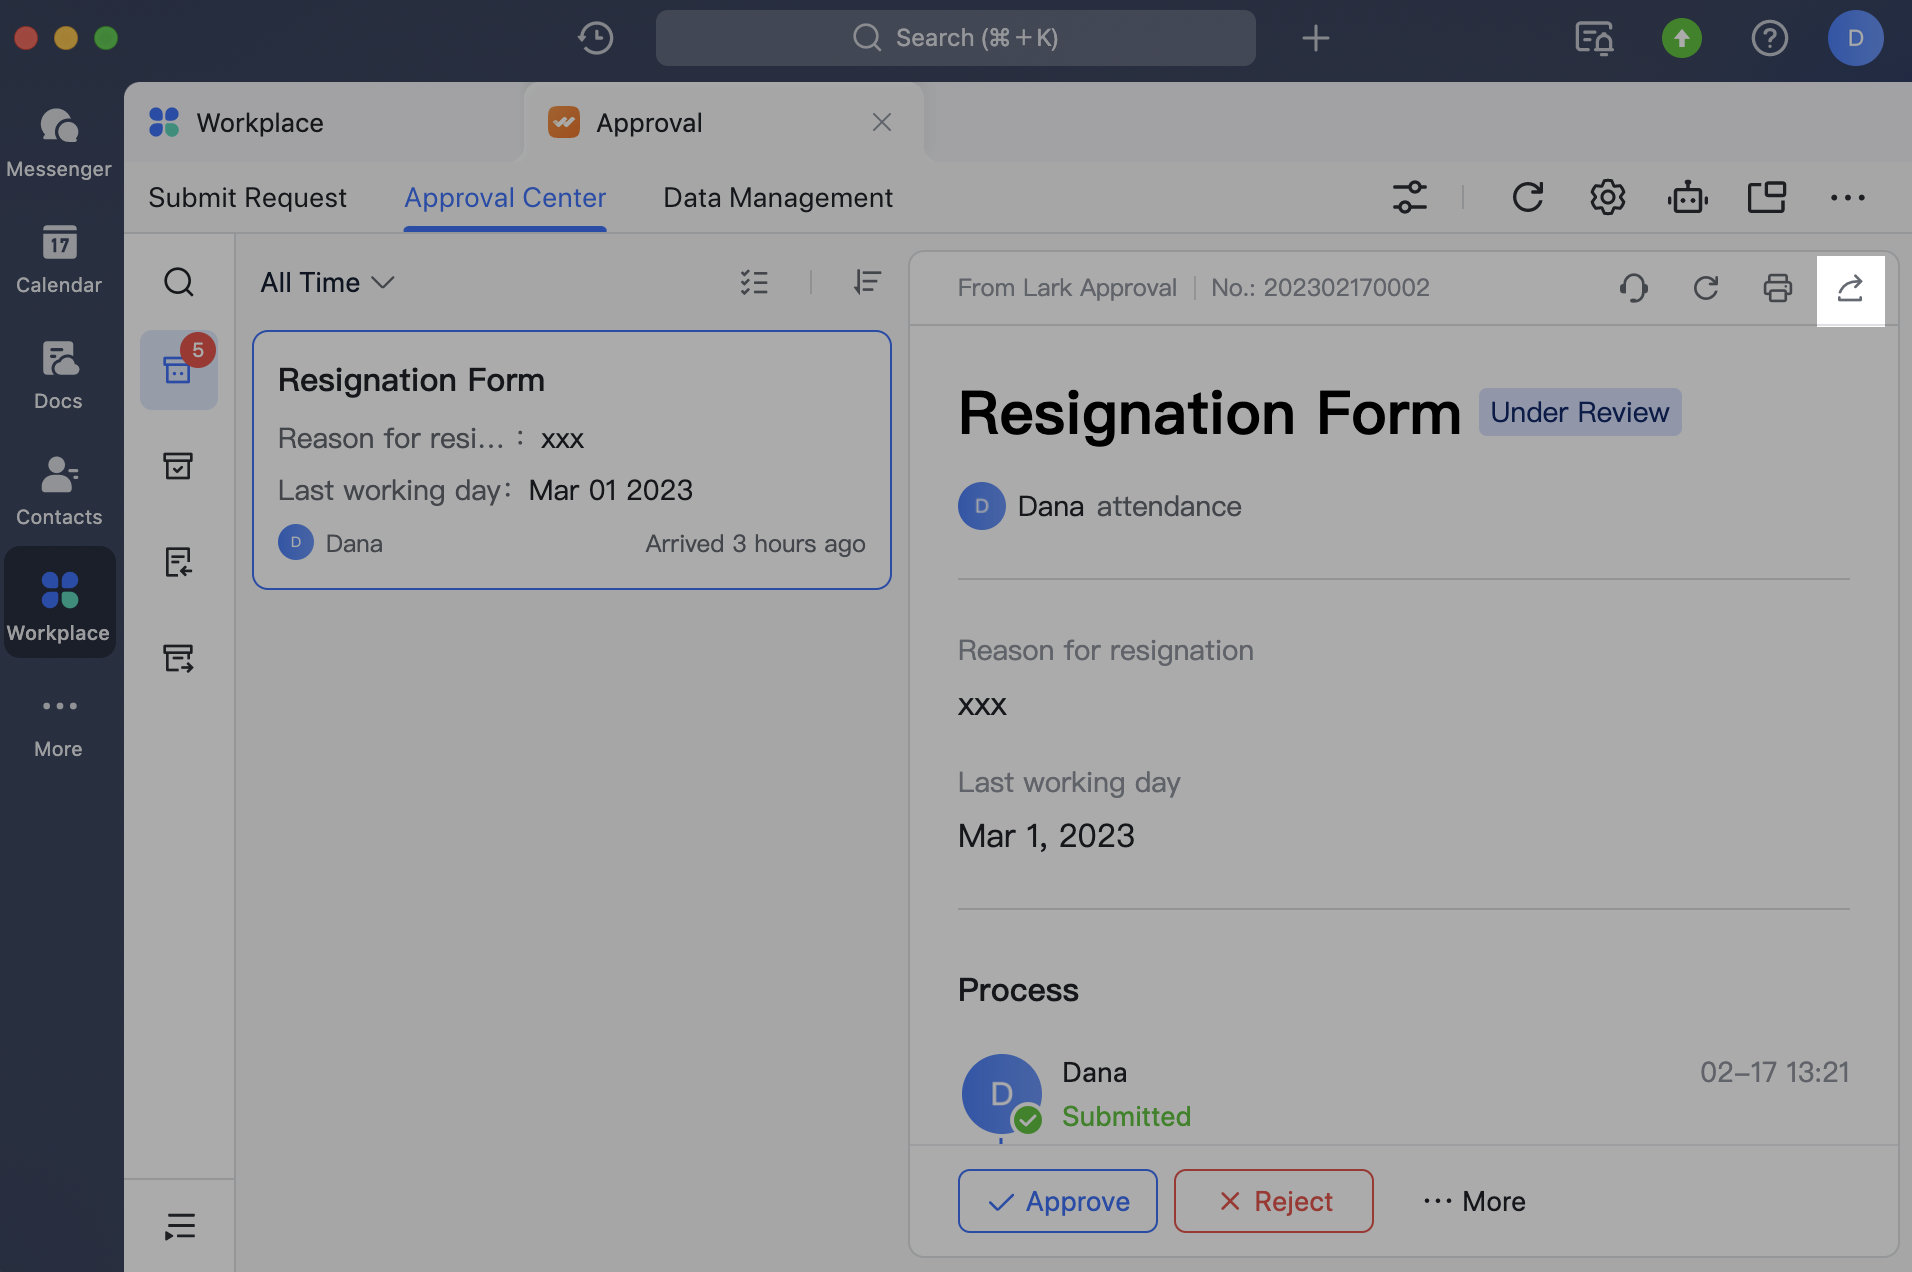Open the bot assistant icon in toolbar
Image resolution: width=1912 pixels, height=1272 pixels.
click(1687, 197)
